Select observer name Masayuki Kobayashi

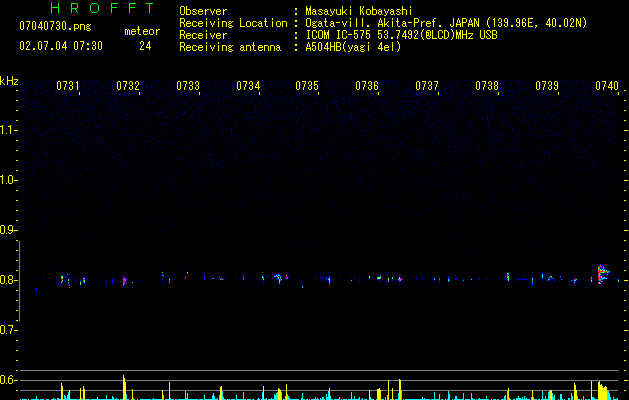point(359,11)
